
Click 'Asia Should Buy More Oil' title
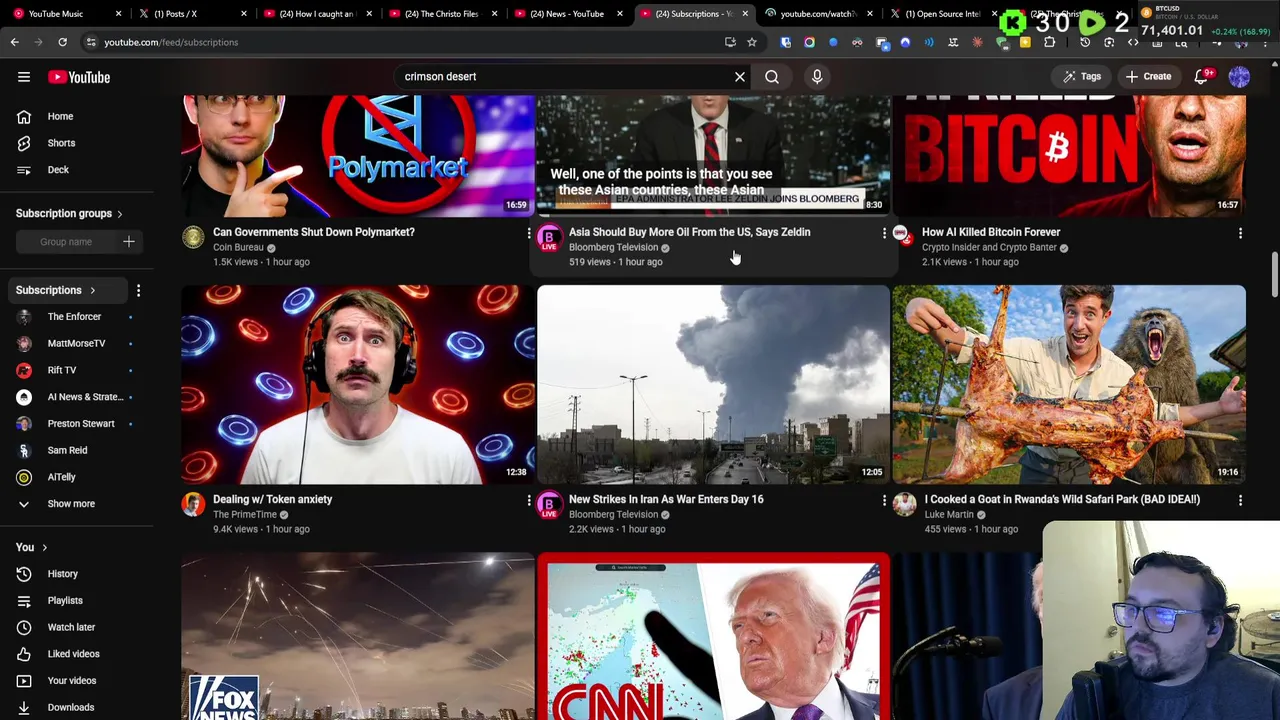point(689,232)
